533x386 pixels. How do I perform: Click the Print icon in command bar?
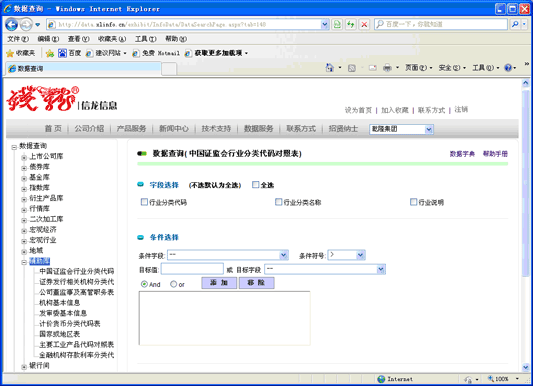click(387, 68)
